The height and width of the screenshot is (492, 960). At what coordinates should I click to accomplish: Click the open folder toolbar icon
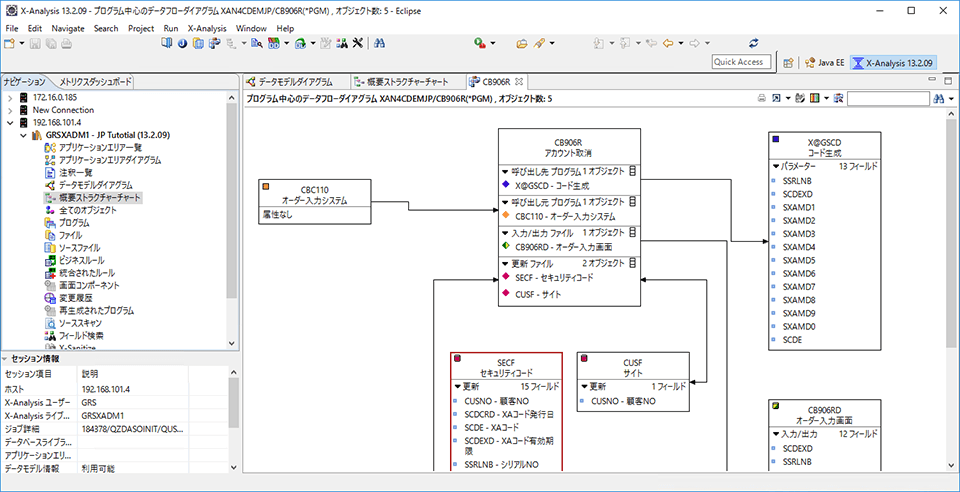[522, 43]
